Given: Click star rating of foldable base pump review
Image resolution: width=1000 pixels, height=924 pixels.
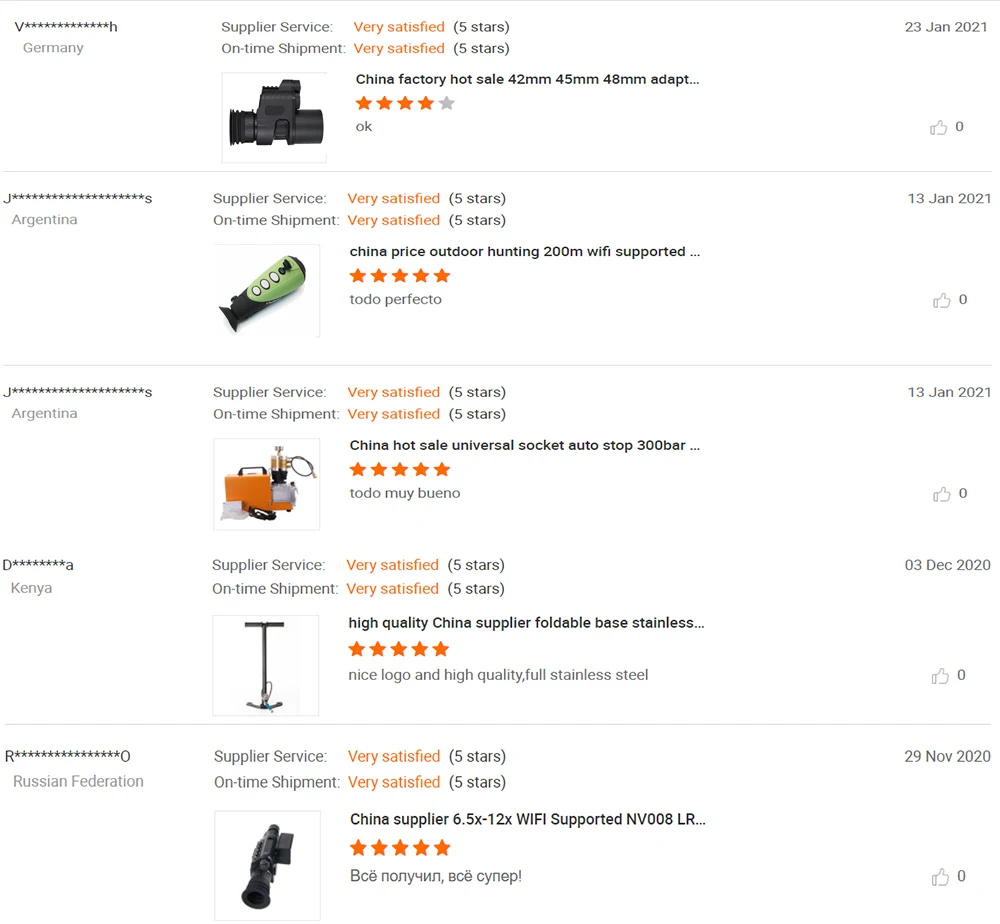Looking at the screenshot, I should click(x=399, y=649).
